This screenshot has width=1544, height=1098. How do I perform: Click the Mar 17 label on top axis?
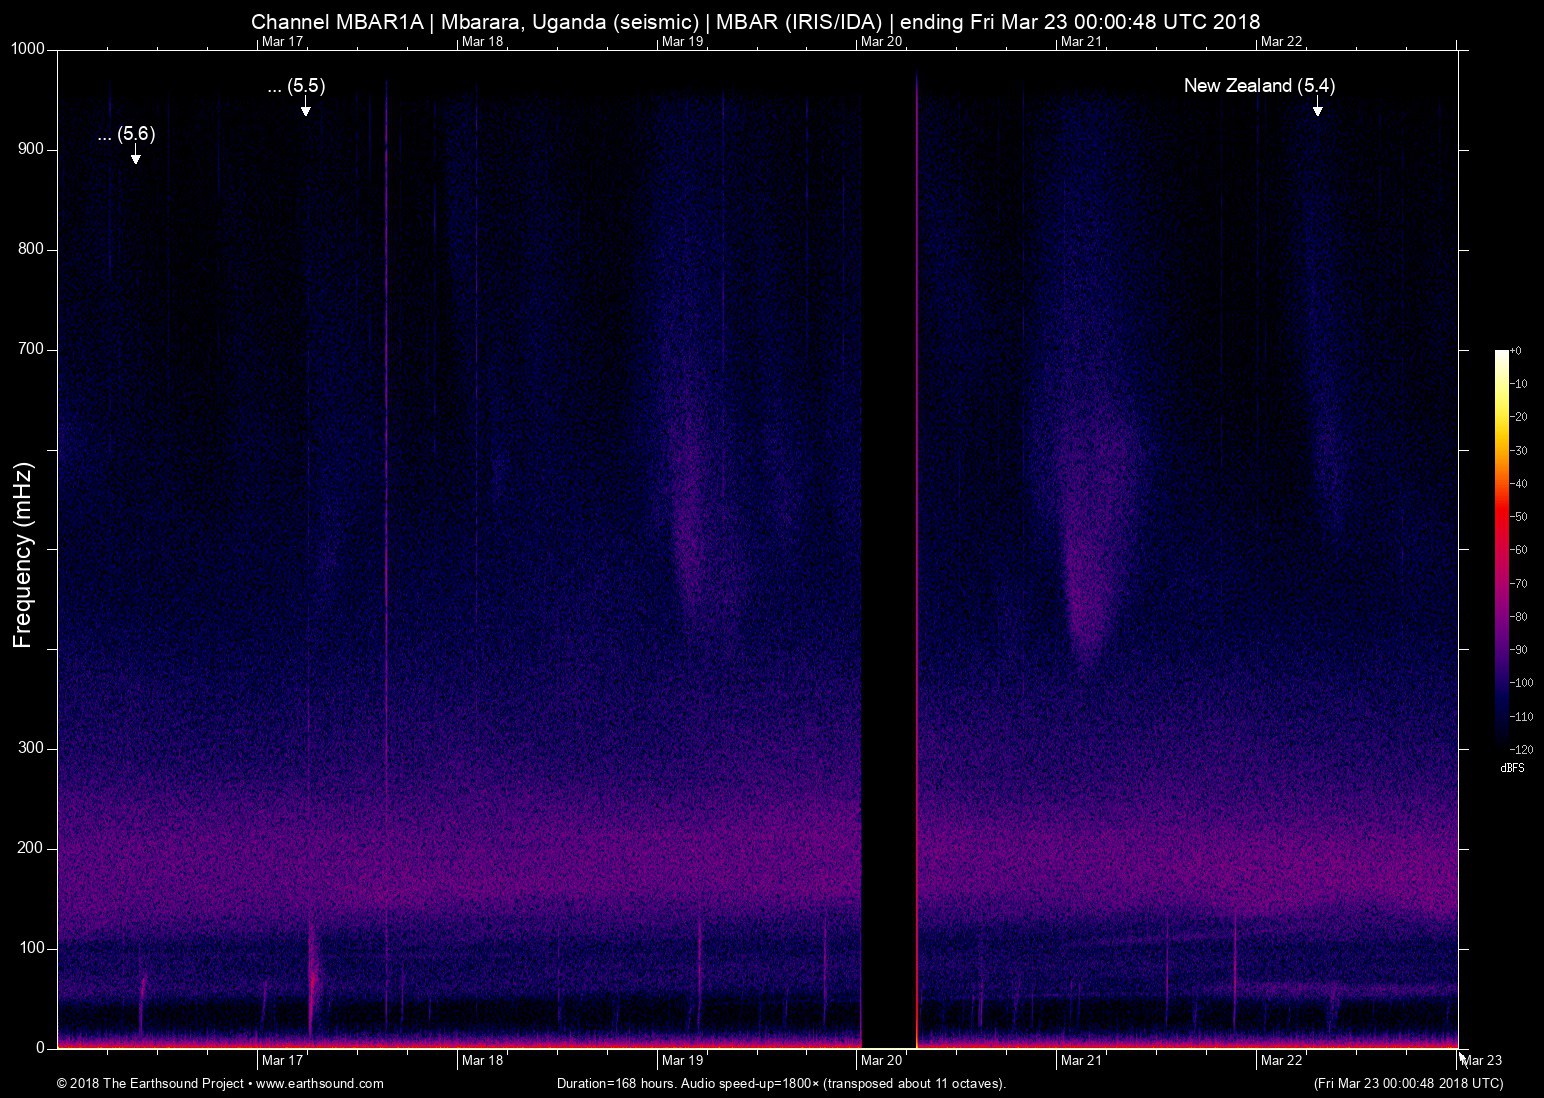click(x=281, y=41)
